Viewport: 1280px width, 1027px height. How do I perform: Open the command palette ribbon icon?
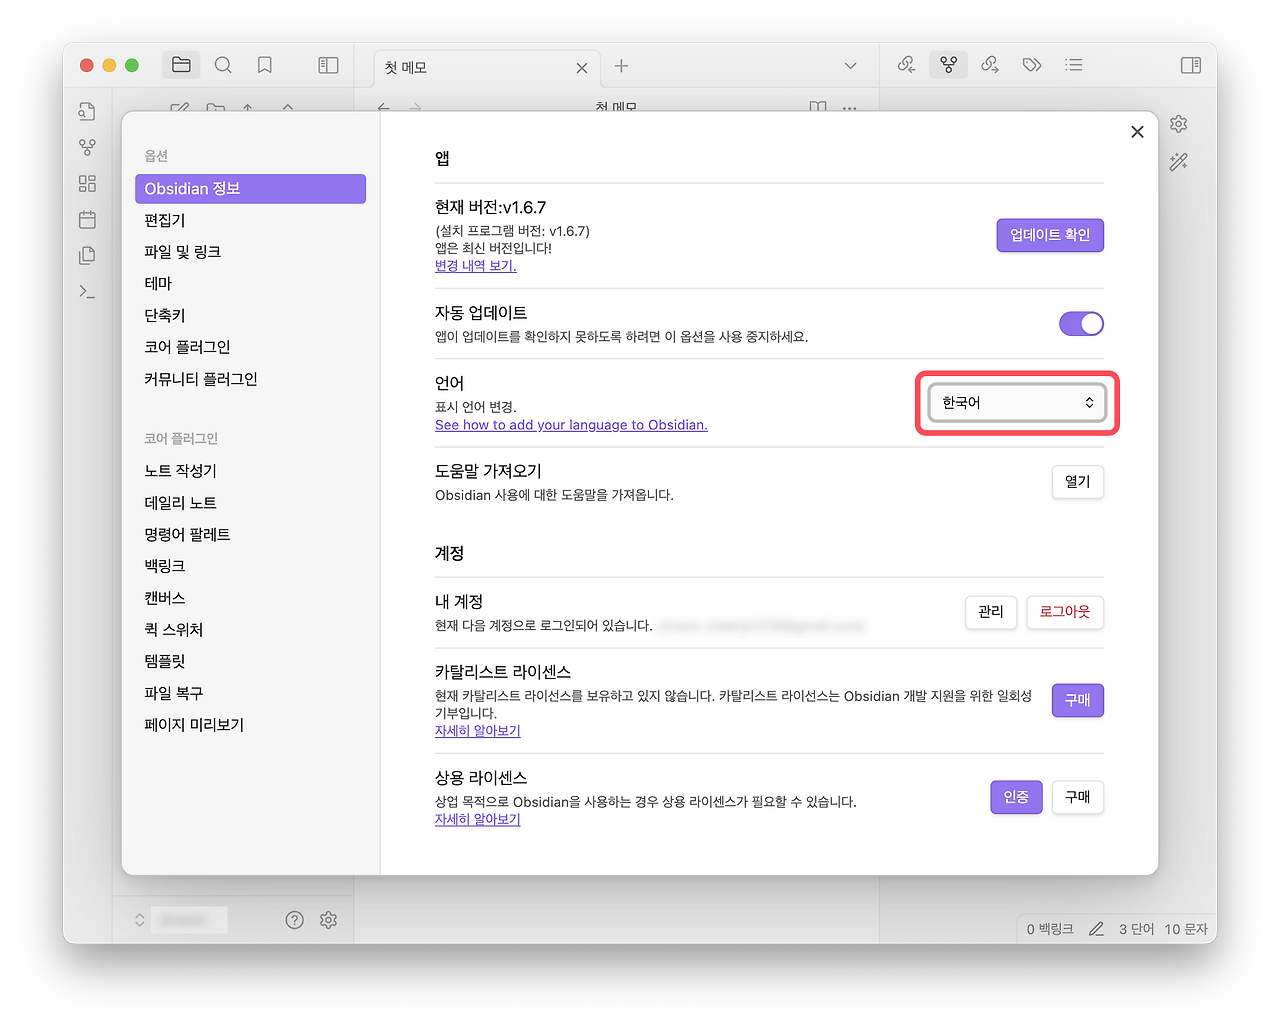[x=87, y=292]
